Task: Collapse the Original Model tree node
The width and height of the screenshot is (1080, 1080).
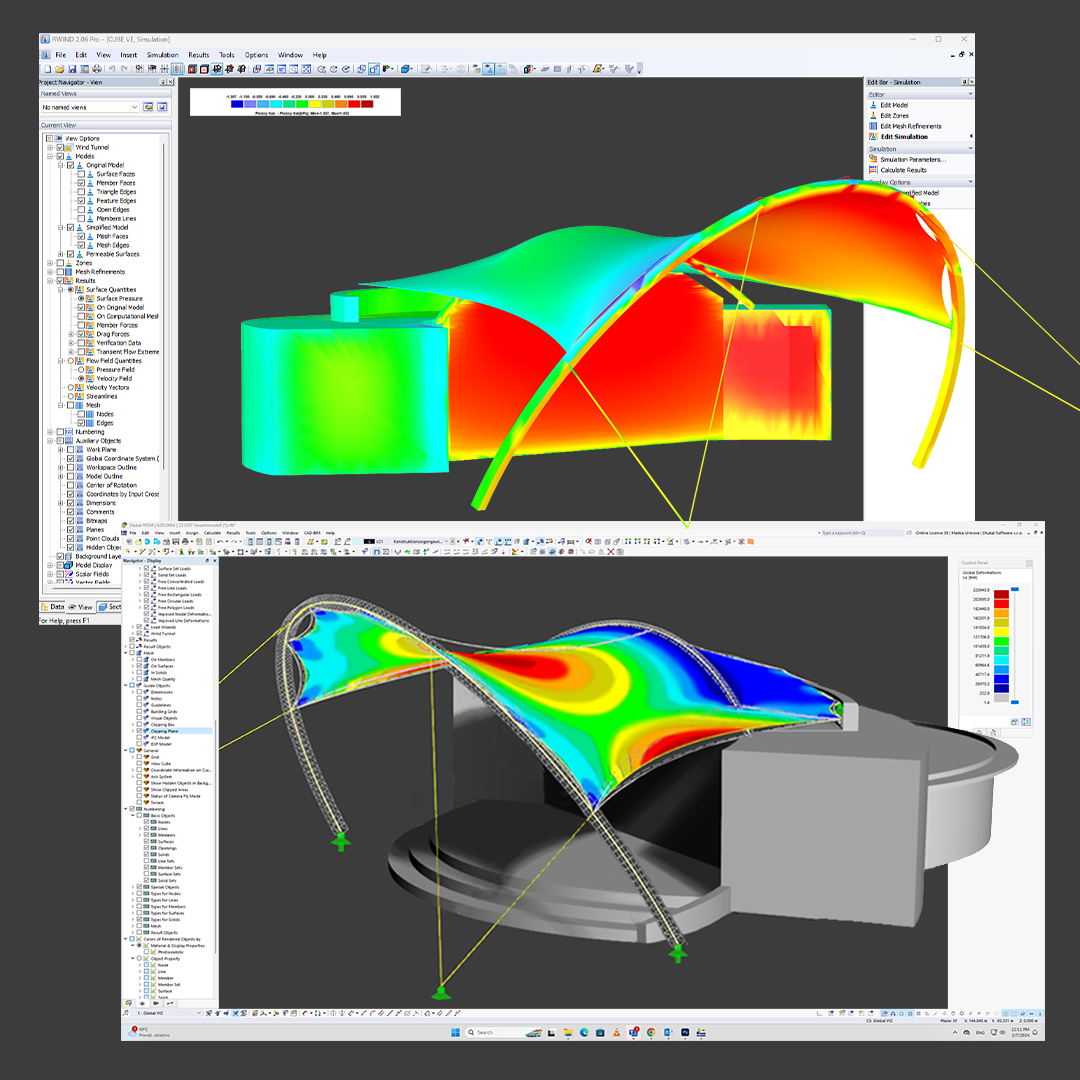Action: (x=61, y=165)
